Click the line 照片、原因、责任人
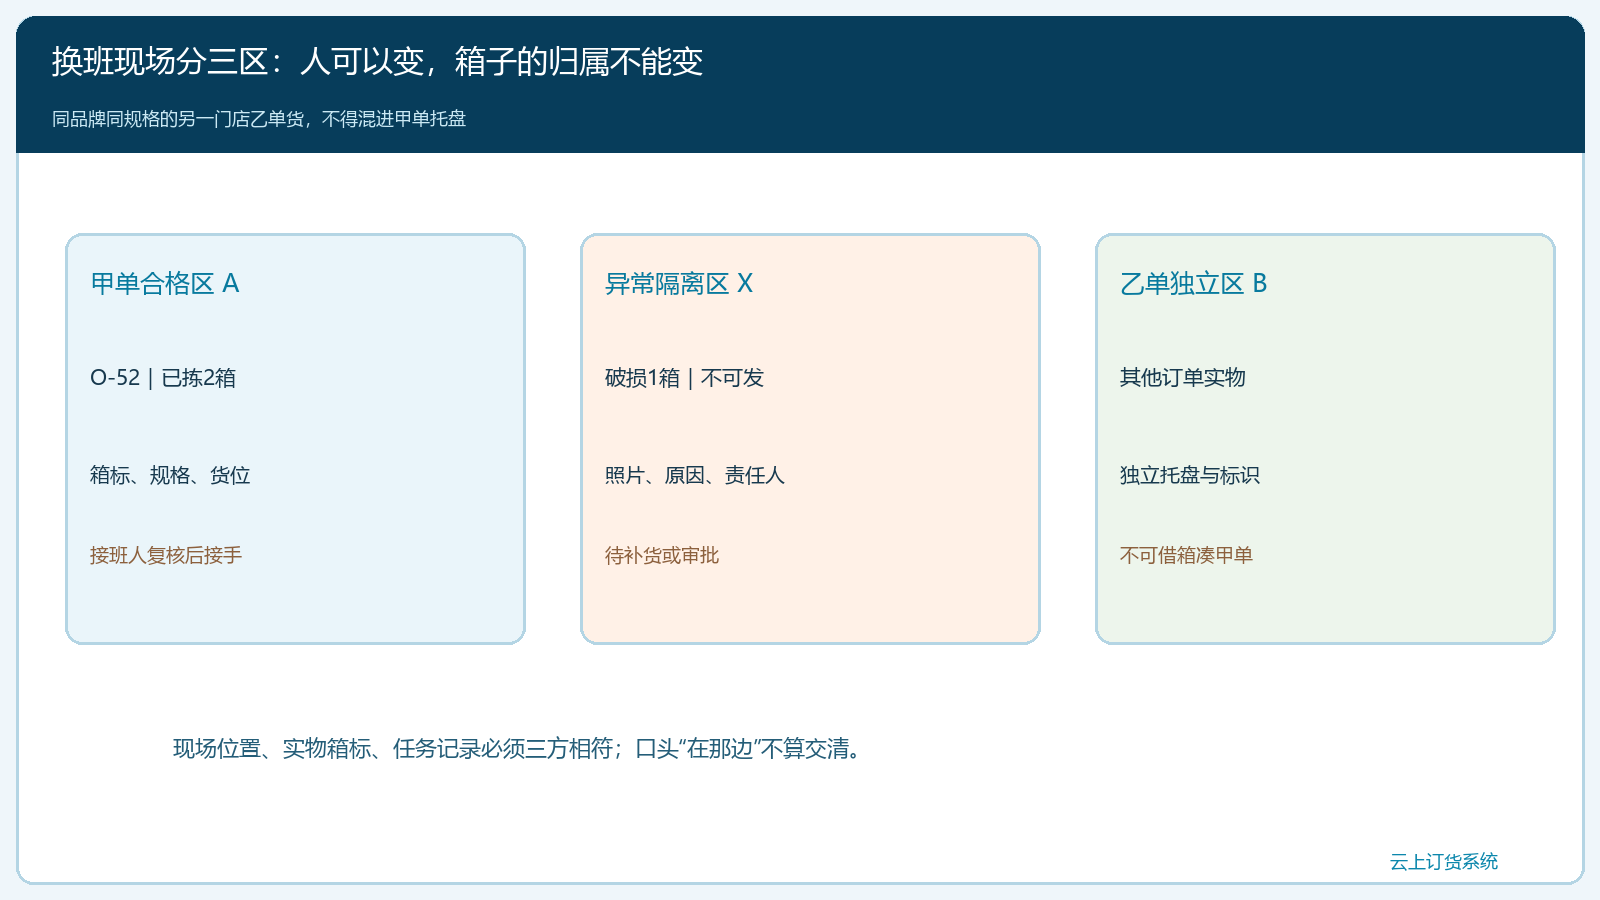 click(x=695, y=475)
